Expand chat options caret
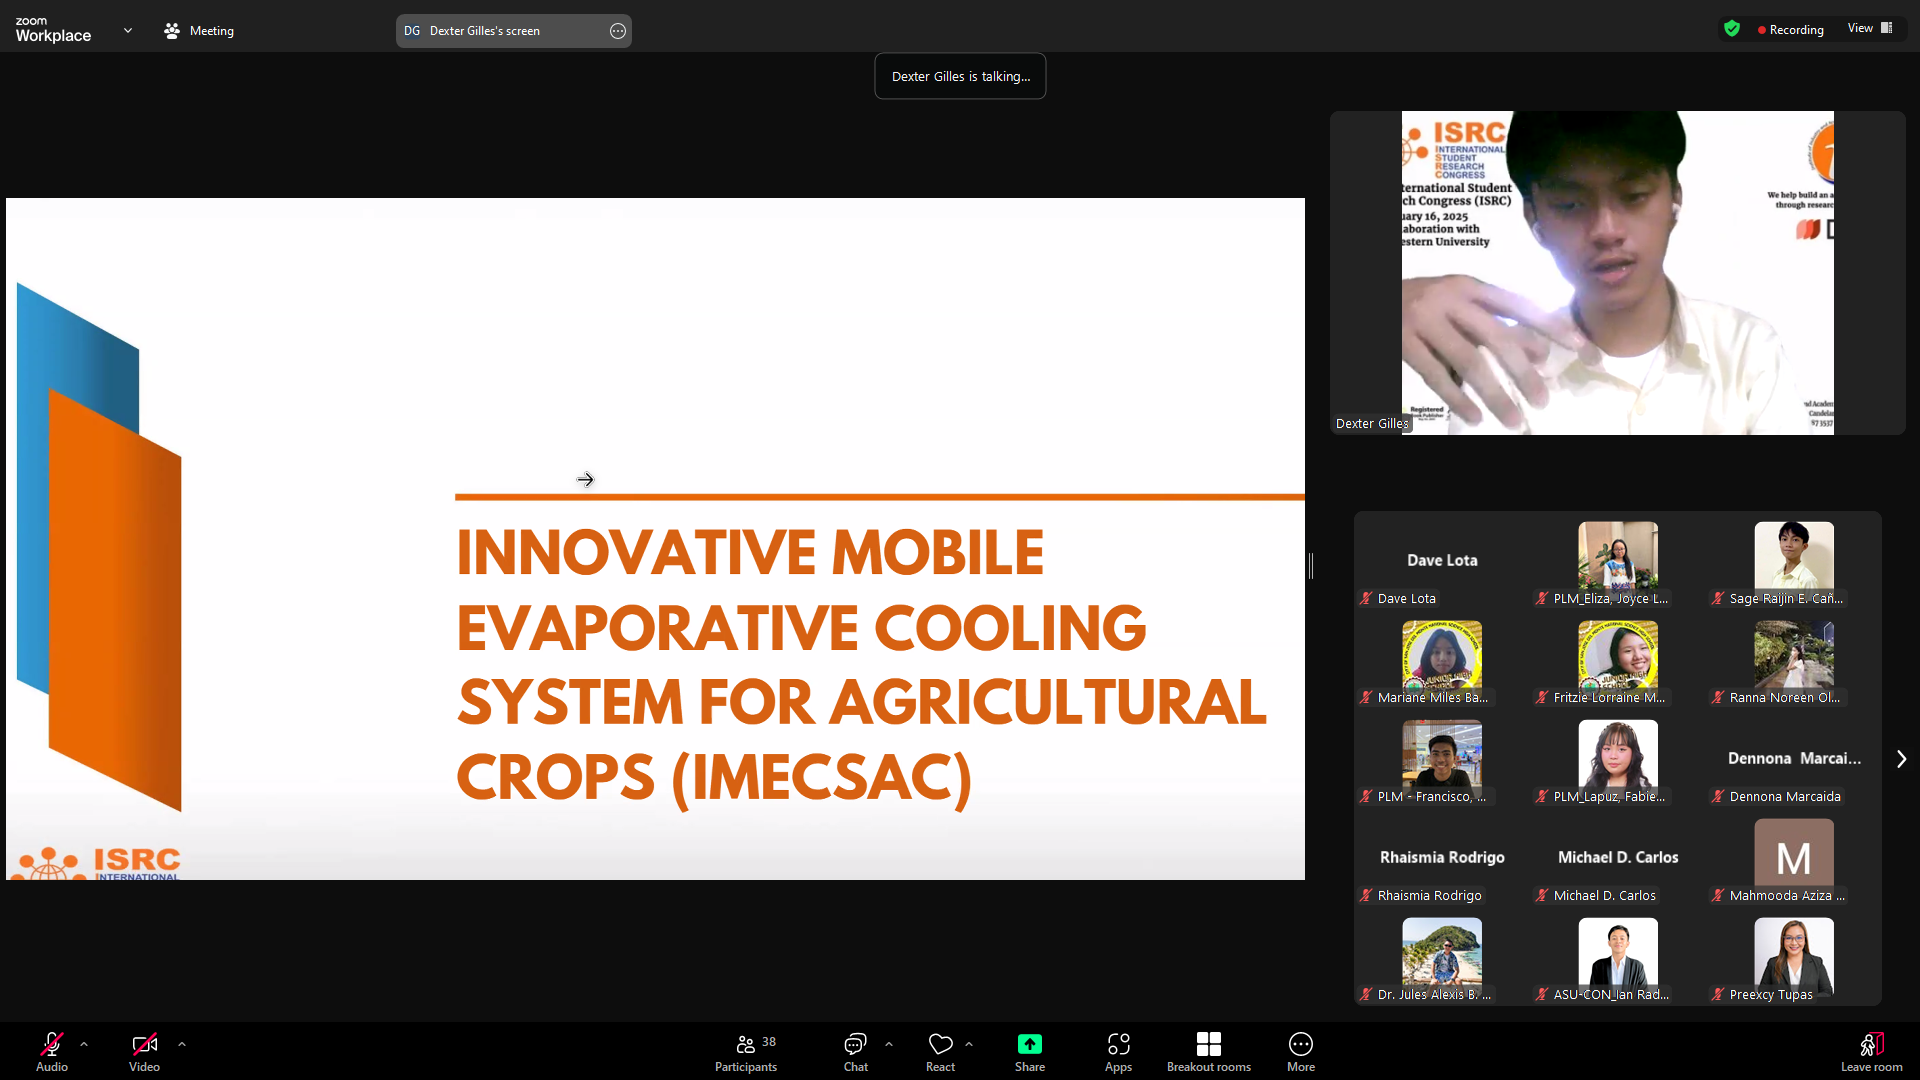The height and width of the screenshot is (1080, 1920). (x=889, y=1044)
